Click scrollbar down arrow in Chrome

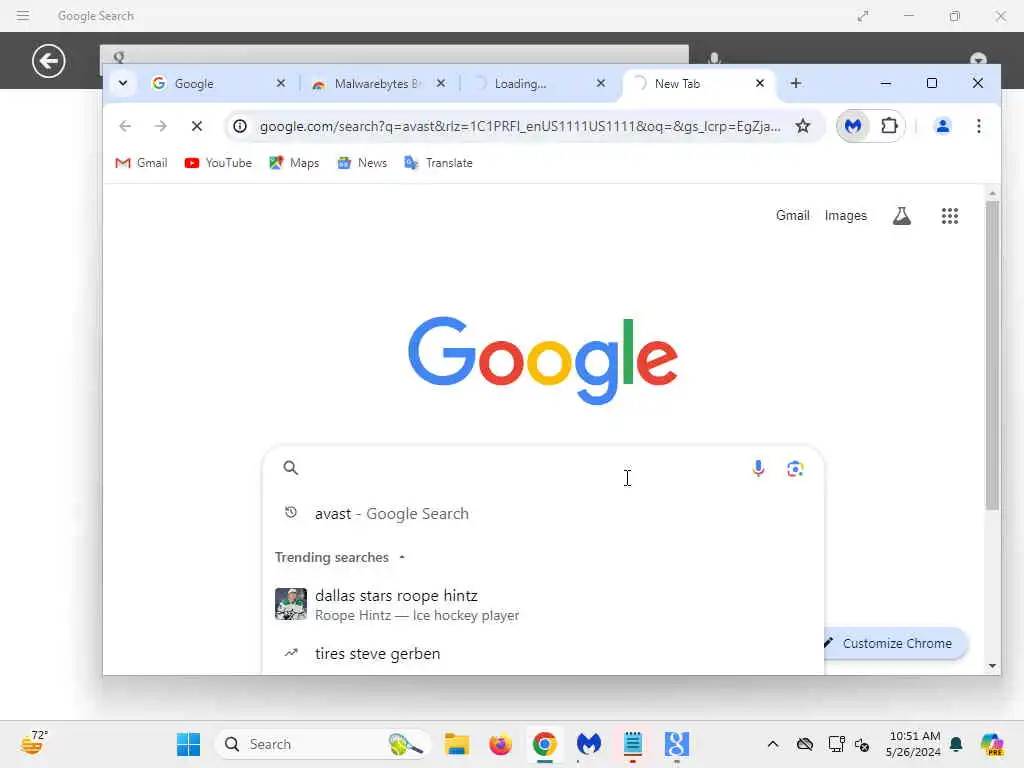point(992,666)
